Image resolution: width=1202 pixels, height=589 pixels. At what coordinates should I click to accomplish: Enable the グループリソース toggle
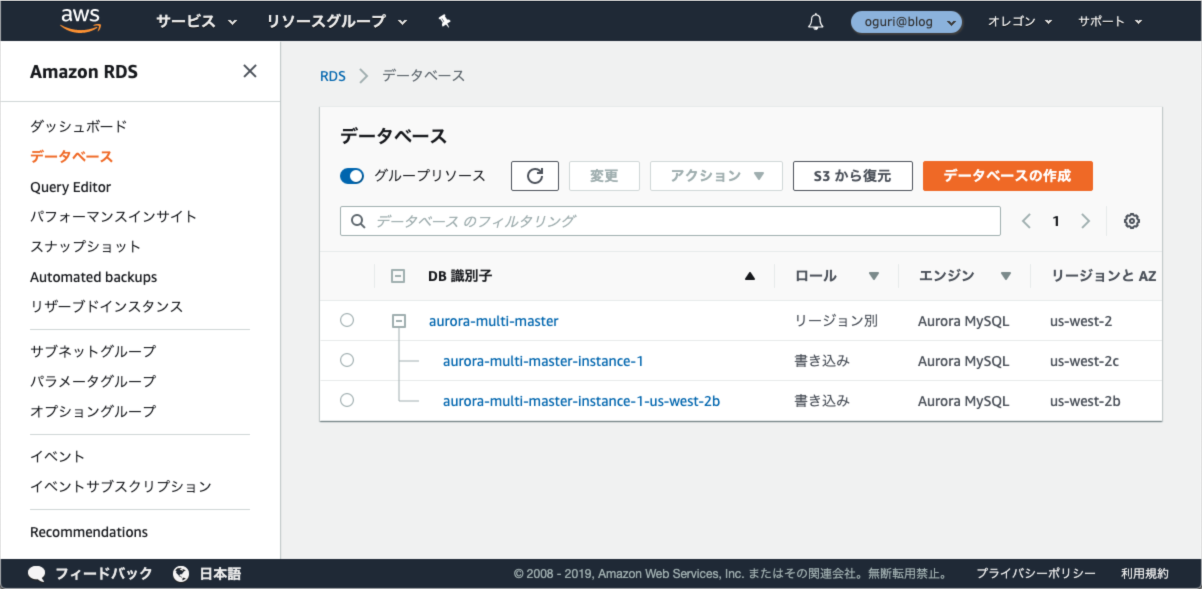click(x=351, y=175)
